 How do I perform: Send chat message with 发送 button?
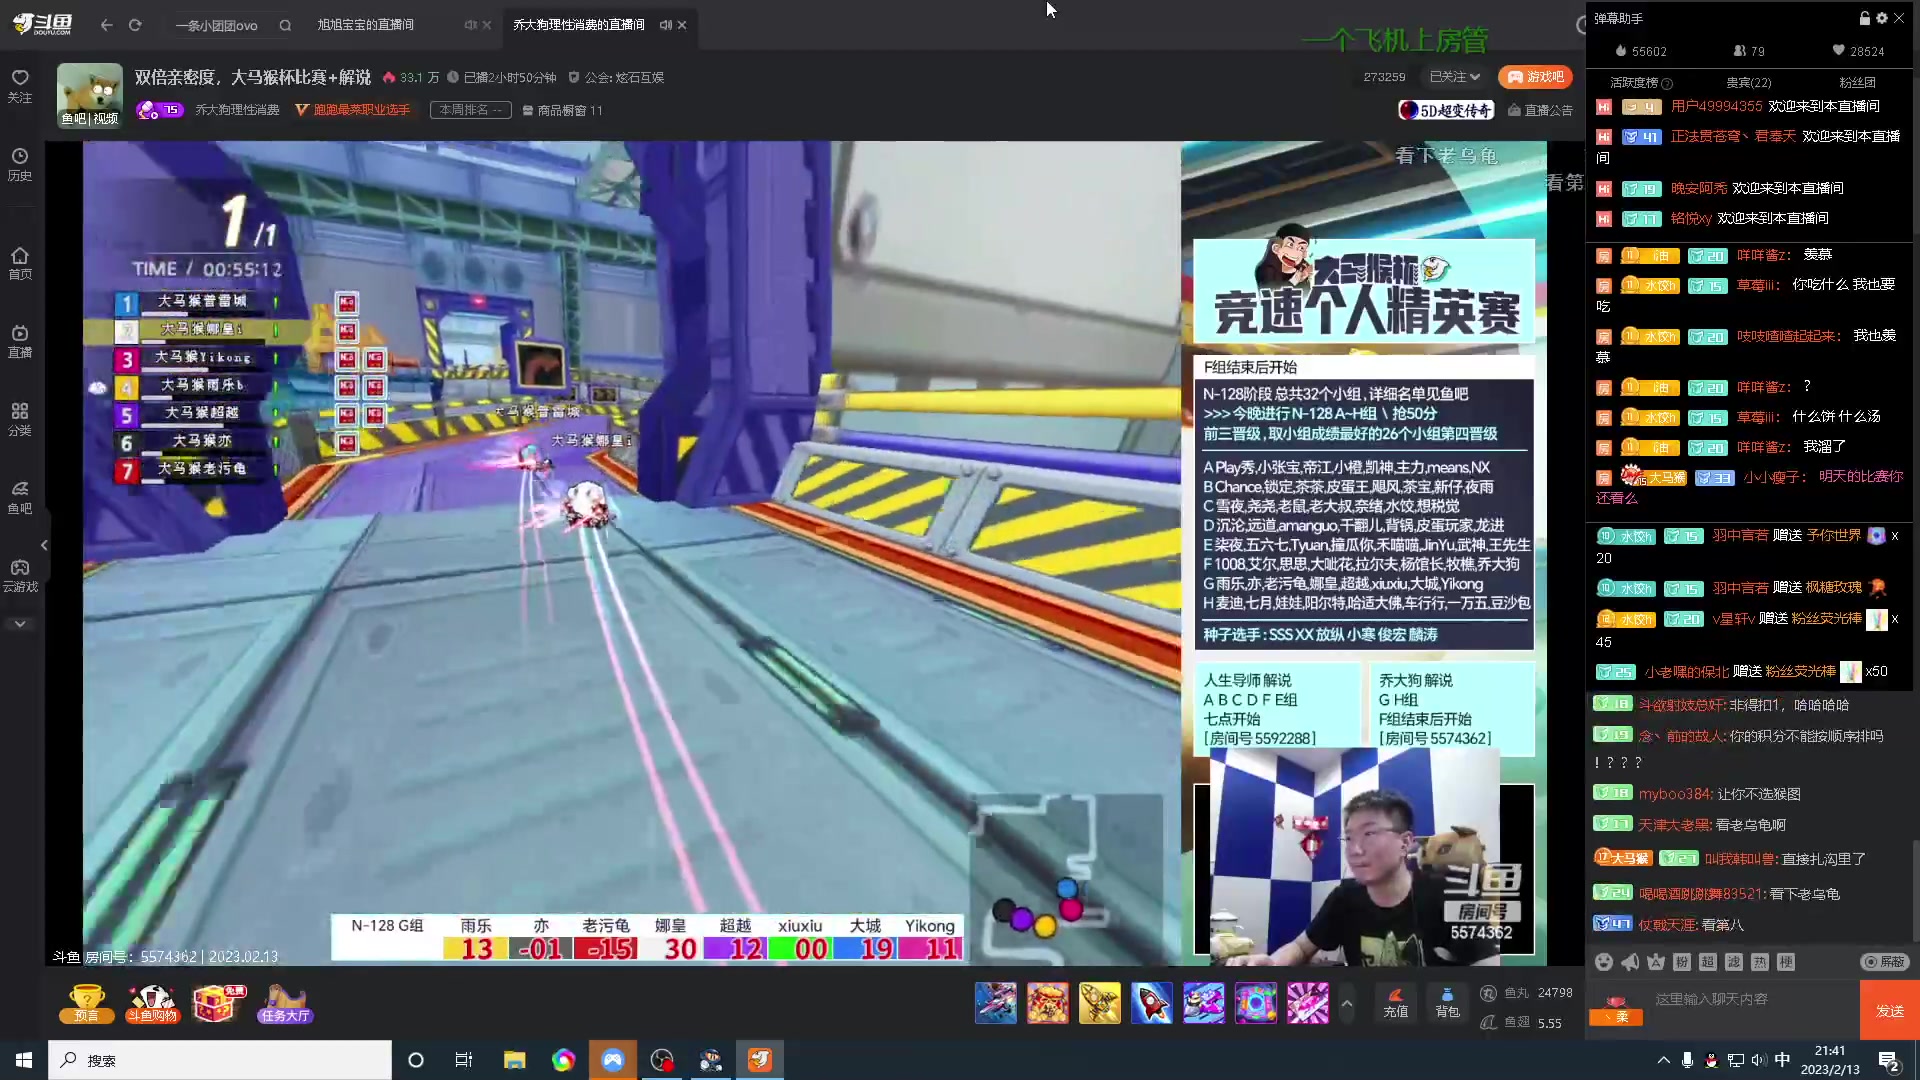coord(1890,1011)
